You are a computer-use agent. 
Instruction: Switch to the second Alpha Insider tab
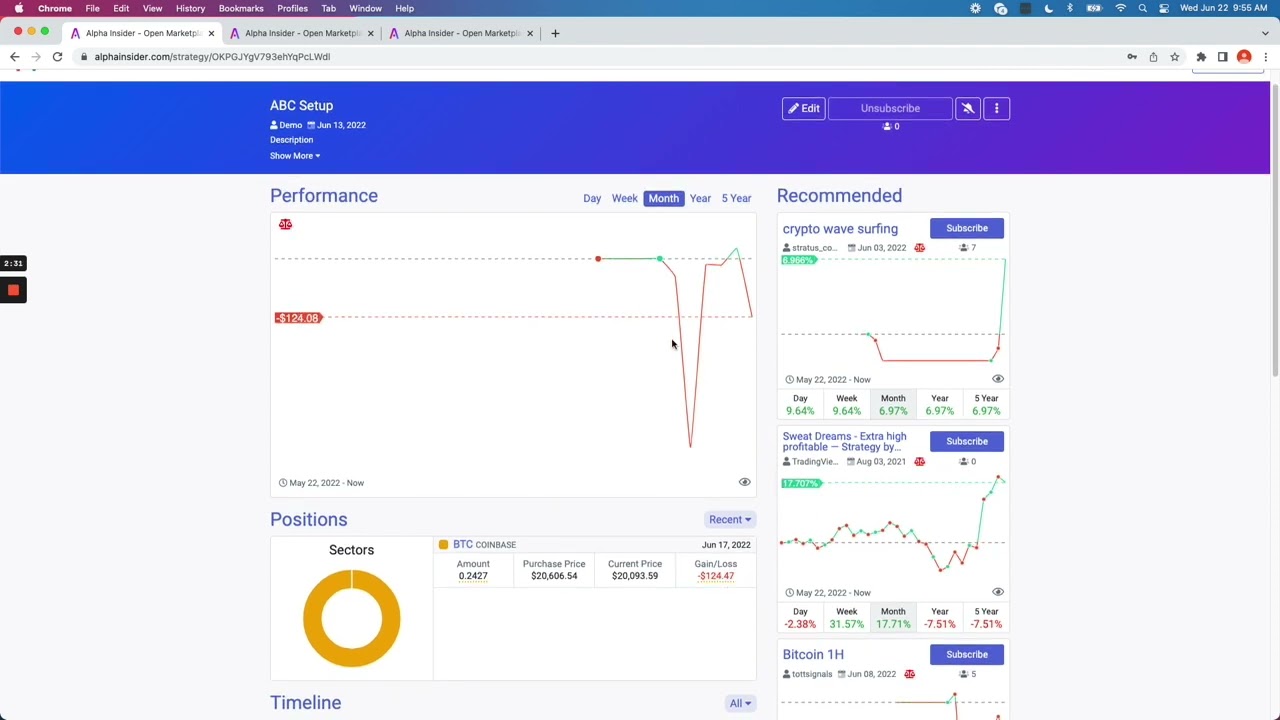302,33
